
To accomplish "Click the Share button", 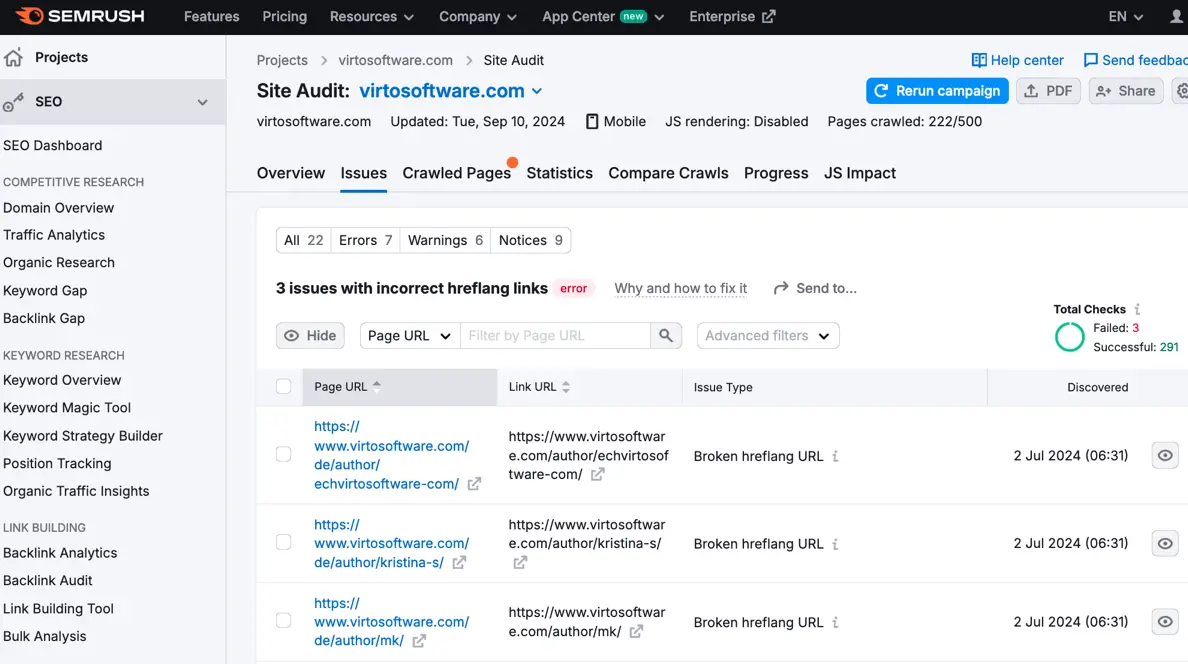I will [1126, 91].
